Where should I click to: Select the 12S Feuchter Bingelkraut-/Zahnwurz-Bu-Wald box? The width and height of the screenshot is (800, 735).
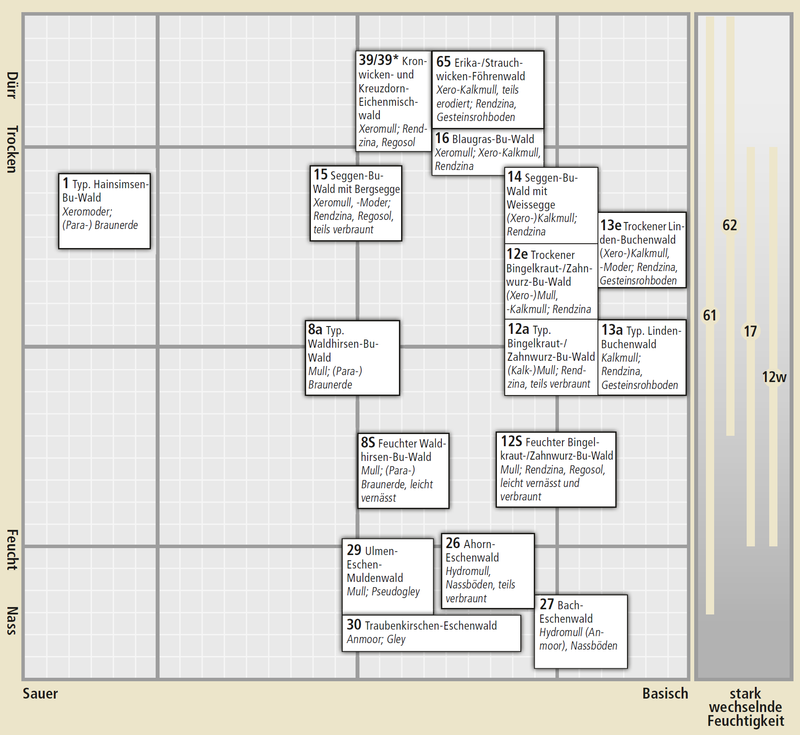click(x=555, y=469)
